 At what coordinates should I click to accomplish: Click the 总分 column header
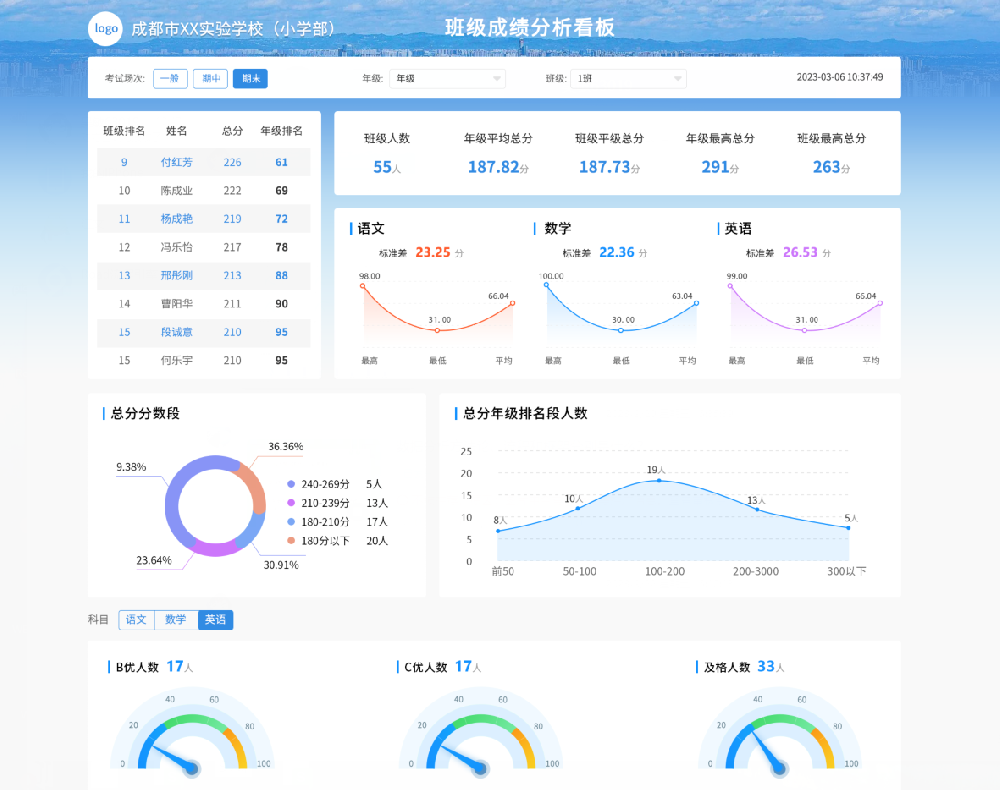232,131
